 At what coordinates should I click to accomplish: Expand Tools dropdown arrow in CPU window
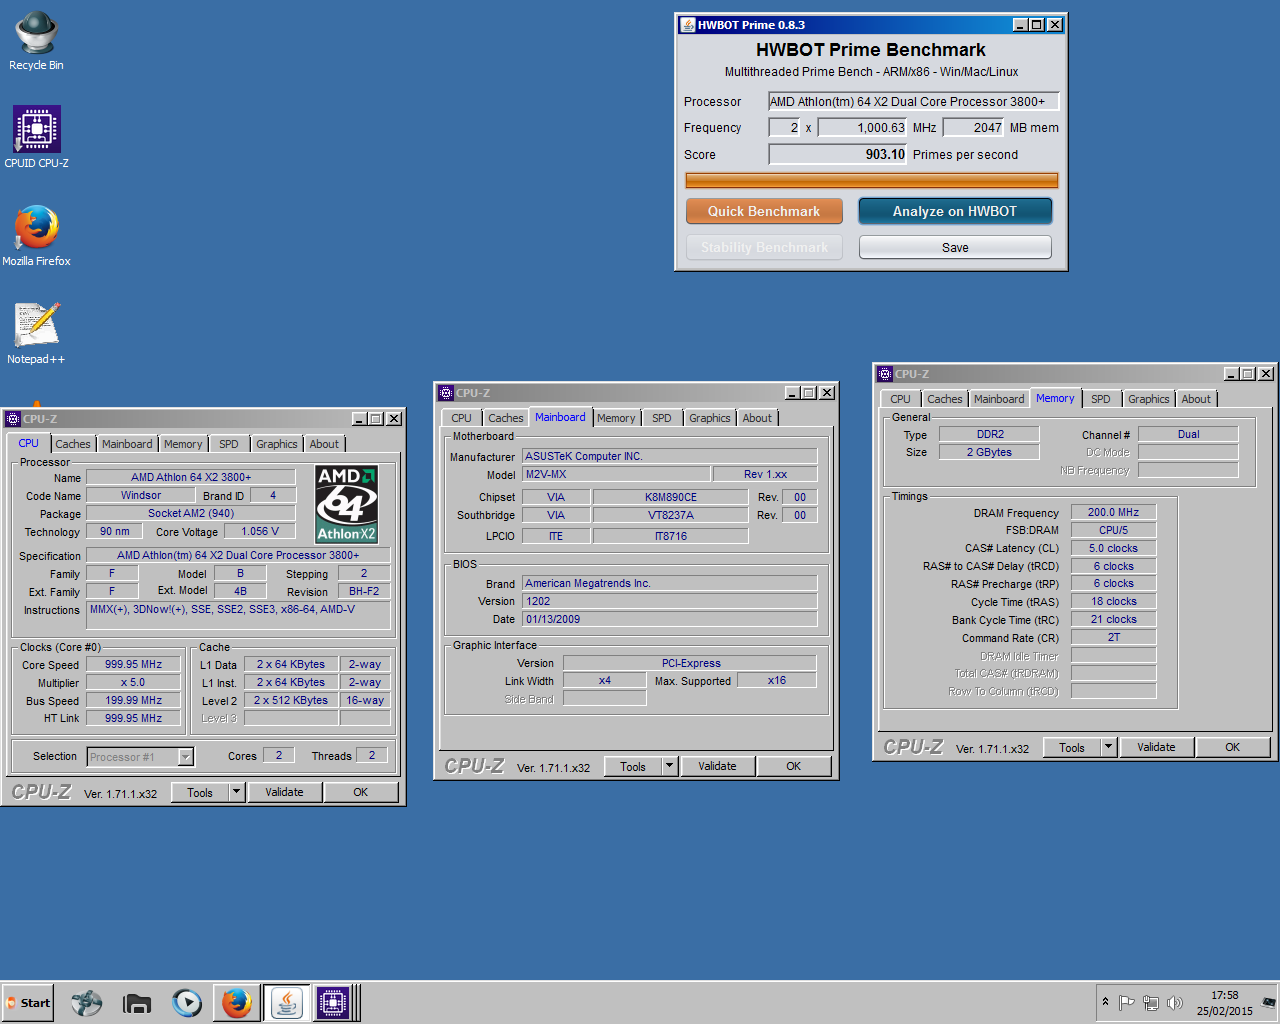237,792
